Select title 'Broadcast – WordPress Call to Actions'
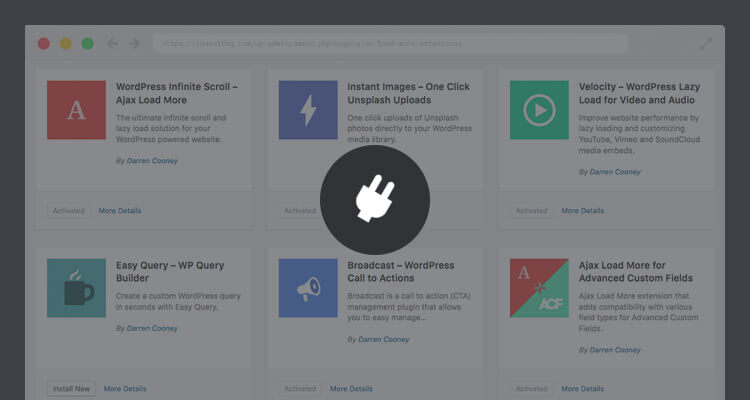 [401, 271]
